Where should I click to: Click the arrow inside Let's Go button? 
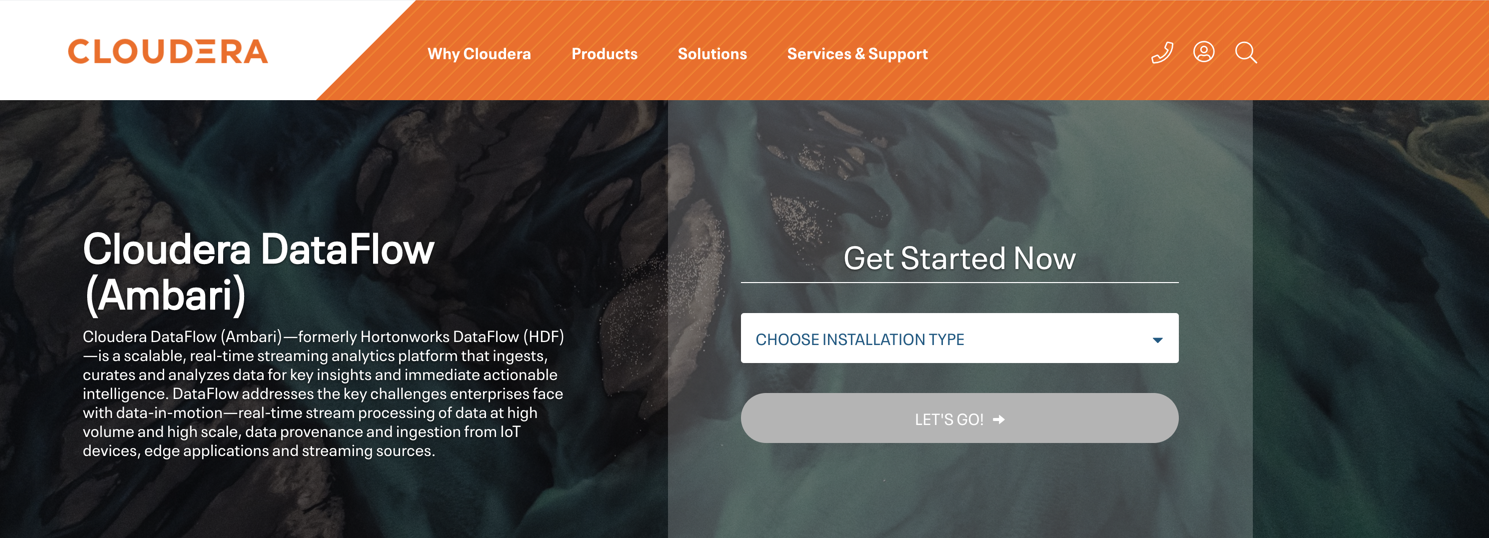point(999,419)
